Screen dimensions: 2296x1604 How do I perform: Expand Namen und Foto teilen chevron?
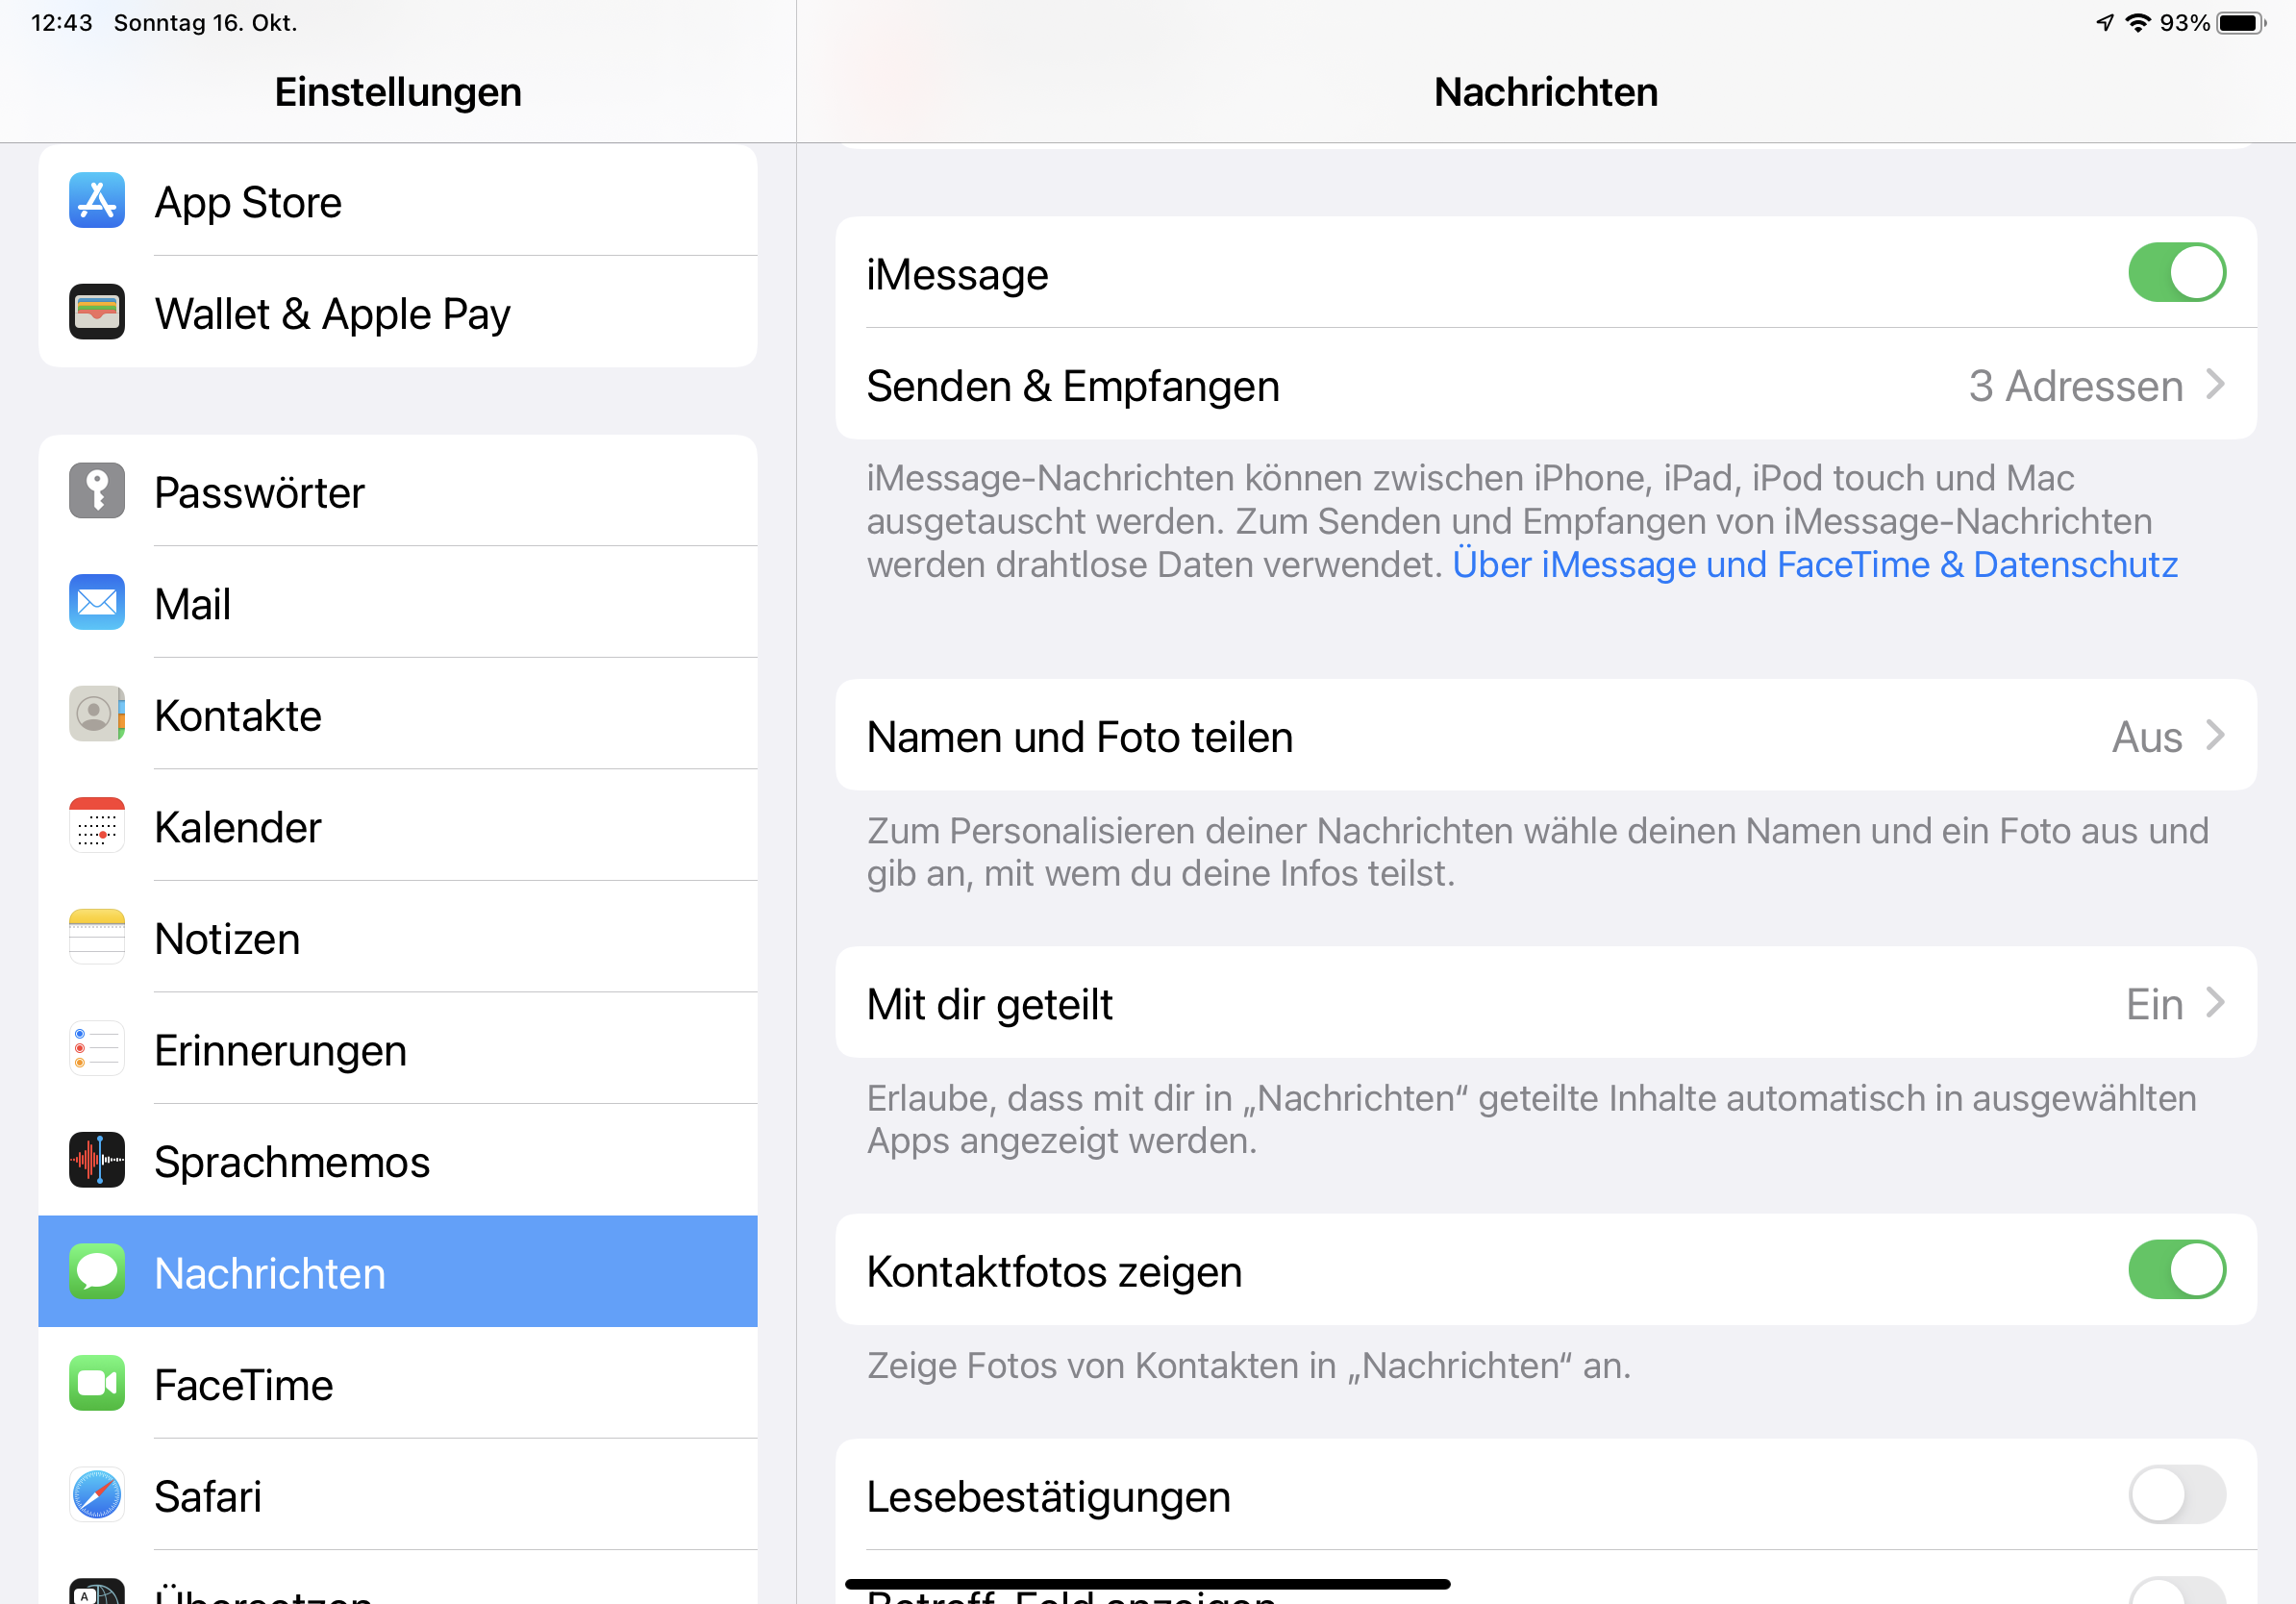[x=2214, y=736]
